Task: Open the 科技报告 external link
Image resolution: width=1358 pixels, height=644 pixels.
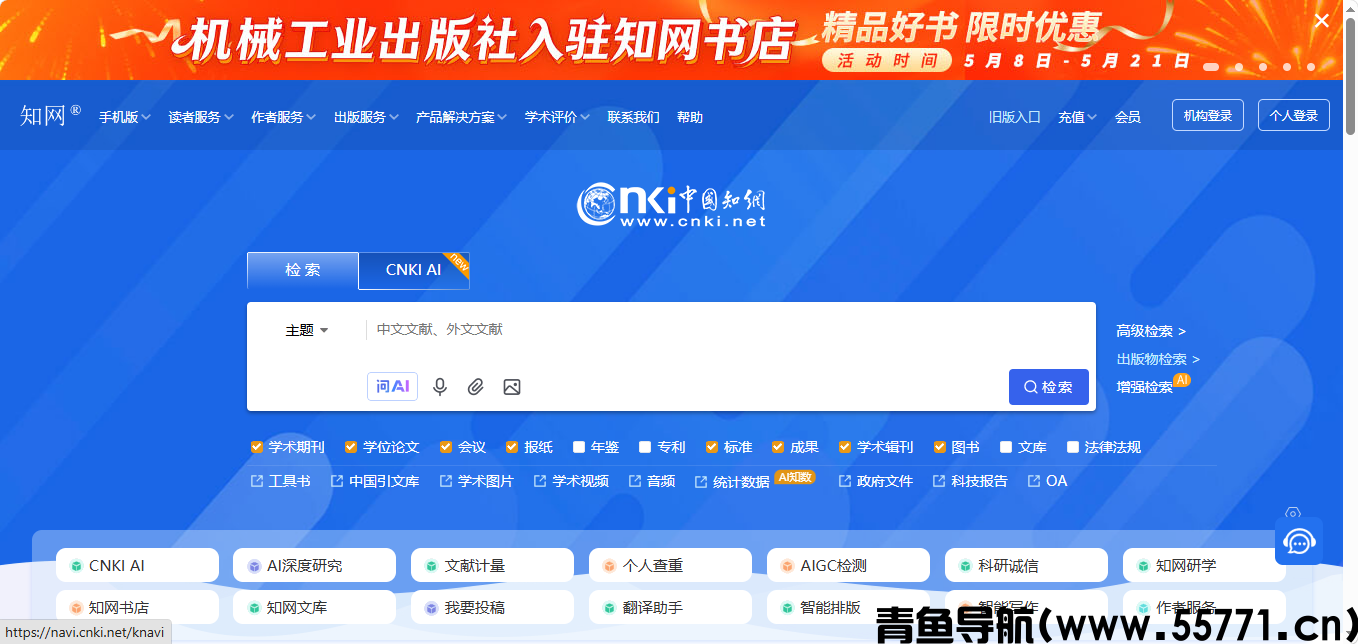Action: (x=970, y=481)
